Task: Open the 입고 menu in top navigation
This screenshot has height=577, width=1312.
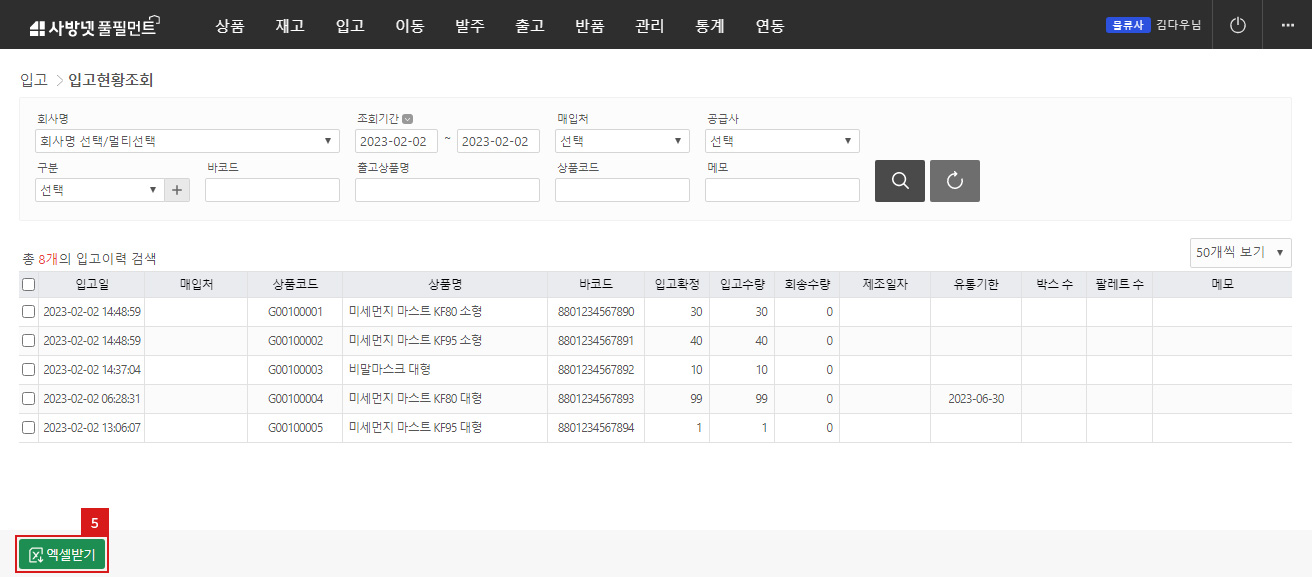Action: 350,26
